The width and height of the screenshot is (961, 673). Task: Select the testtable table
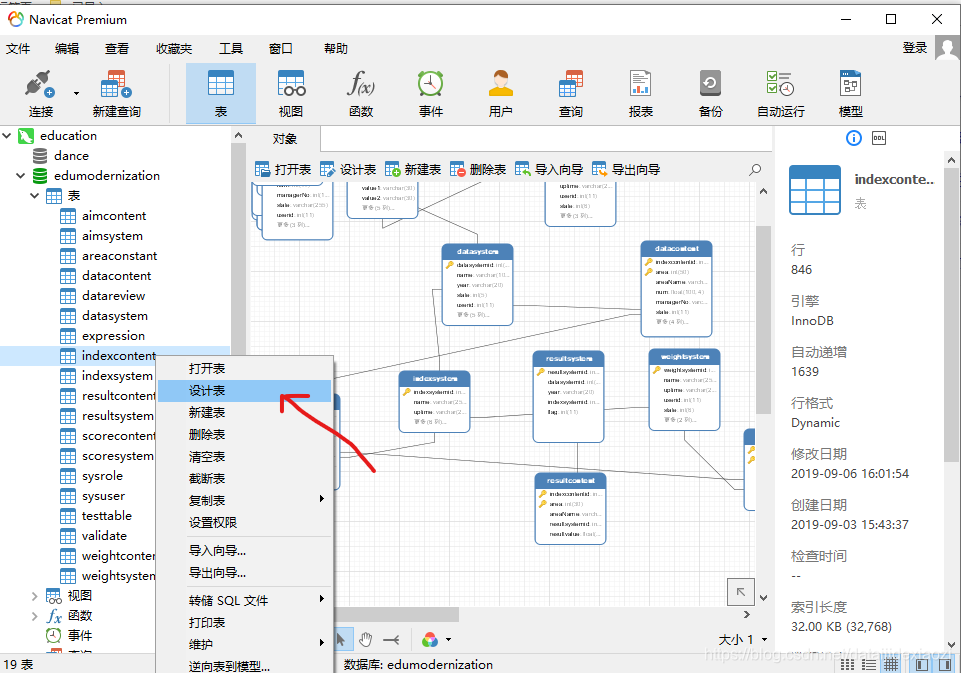tap(107, 515)
